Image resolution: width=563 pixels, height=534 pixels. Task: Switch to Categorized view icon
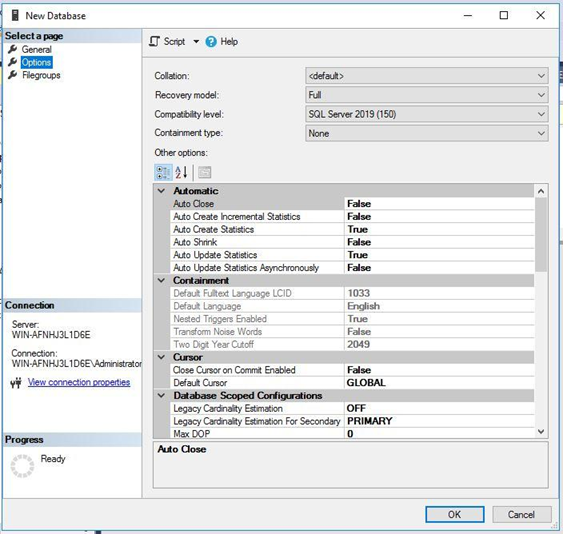pos(163,172)
